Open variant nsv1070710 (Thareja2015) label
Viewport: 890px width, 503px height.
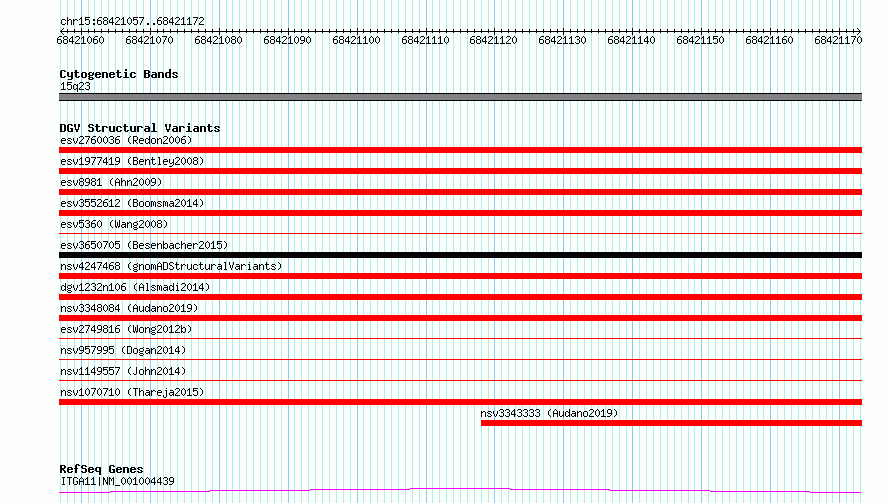[x=132, y=392]
